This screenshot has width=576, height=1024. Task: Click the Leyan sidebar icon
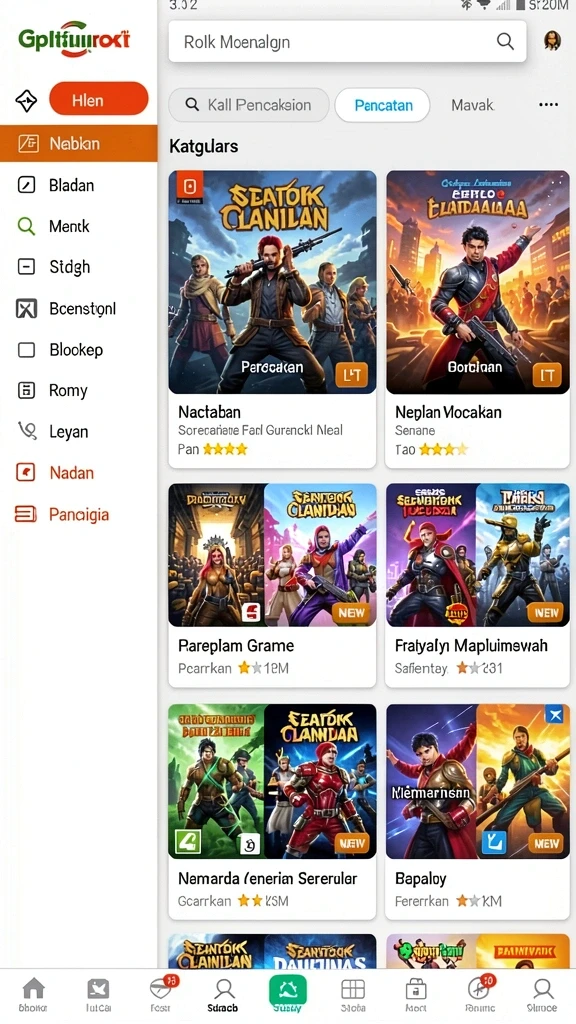(x=27, y=431)
